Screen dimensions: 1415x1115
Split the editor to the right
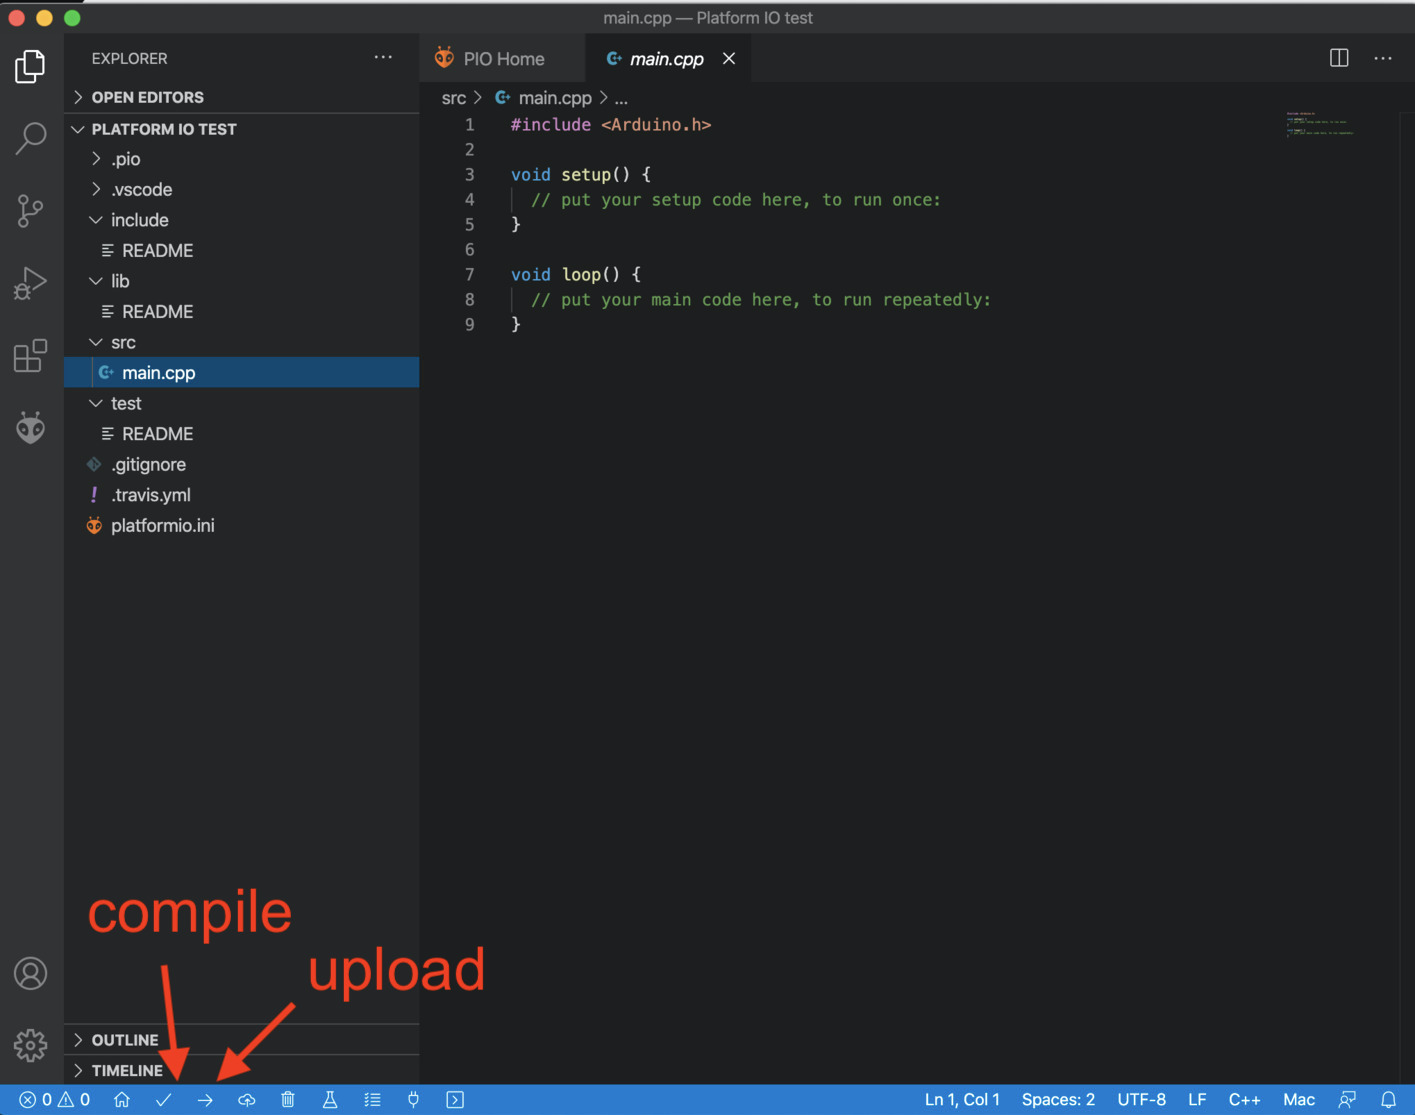click(1339, 58)
